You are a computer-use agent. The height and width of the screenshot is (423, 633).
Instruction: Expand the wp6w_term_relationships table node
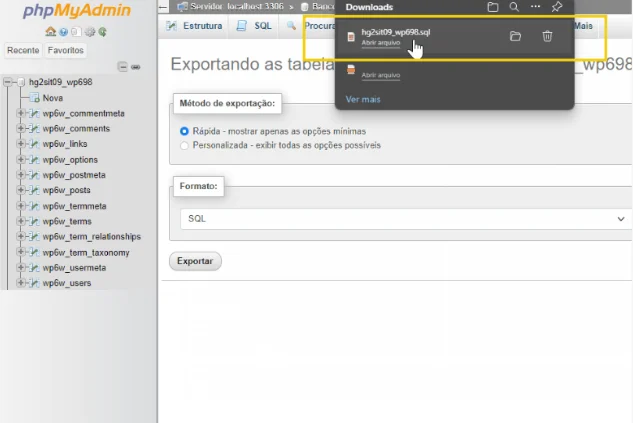click(x=20, y=237)
